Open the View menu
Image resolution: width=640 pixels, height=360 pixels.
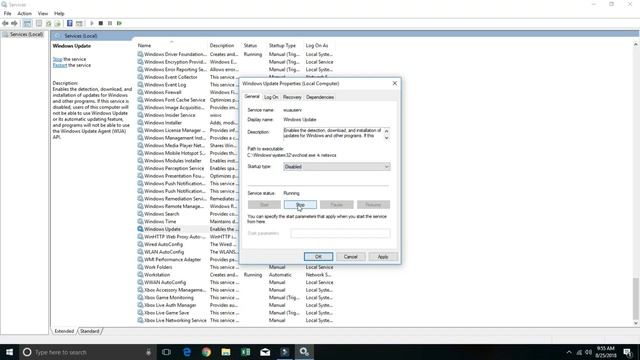coord(43,13)
